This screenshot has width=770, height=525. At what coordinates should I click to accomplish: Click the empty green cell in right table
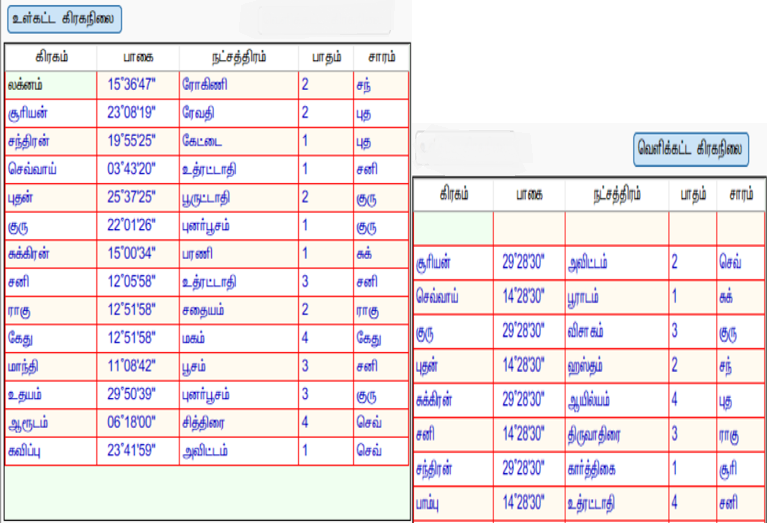click(x=452, y=227)
